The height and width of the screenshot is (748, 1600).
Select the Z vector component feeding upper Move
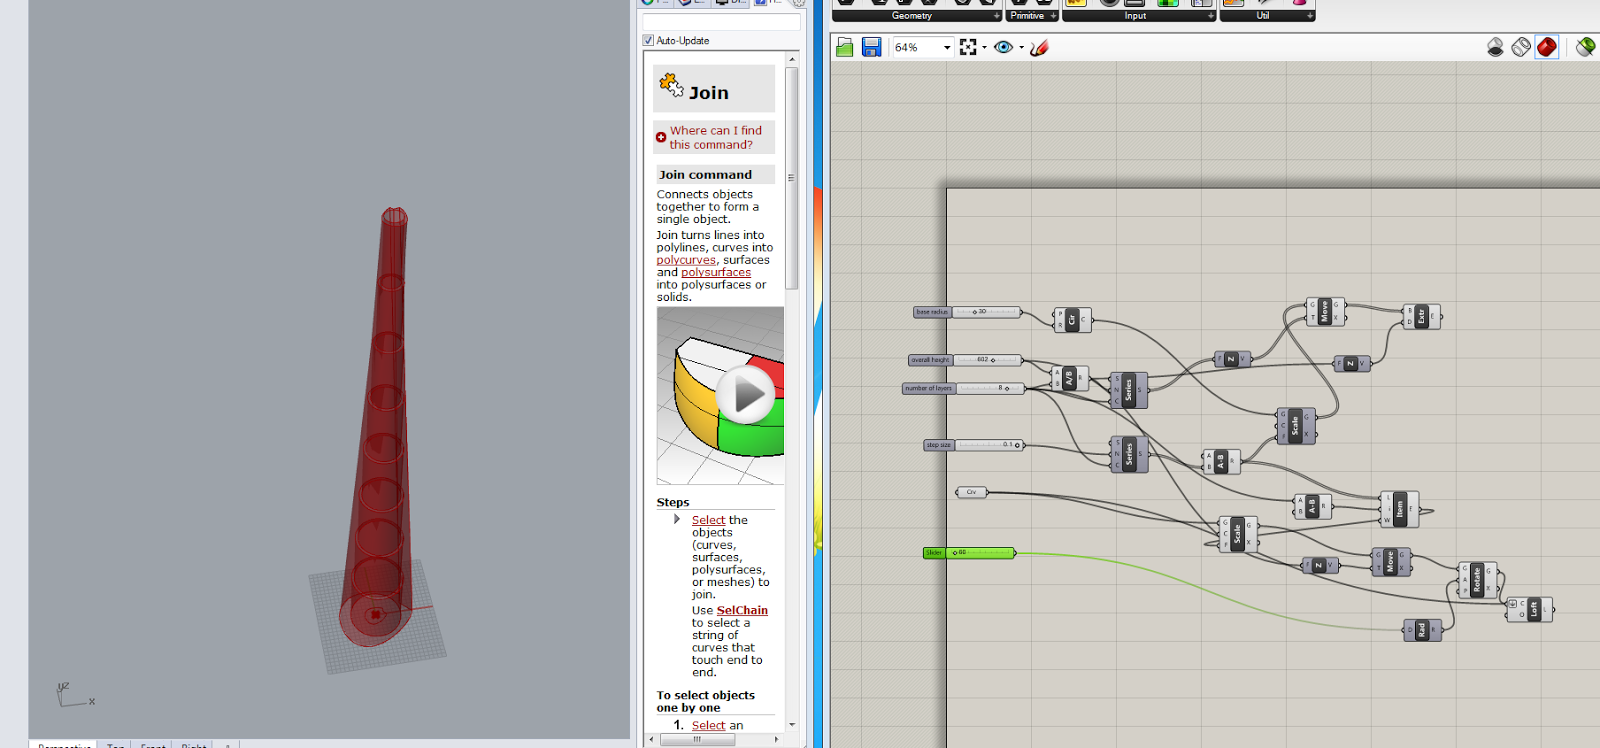(x=1233, y=359)
